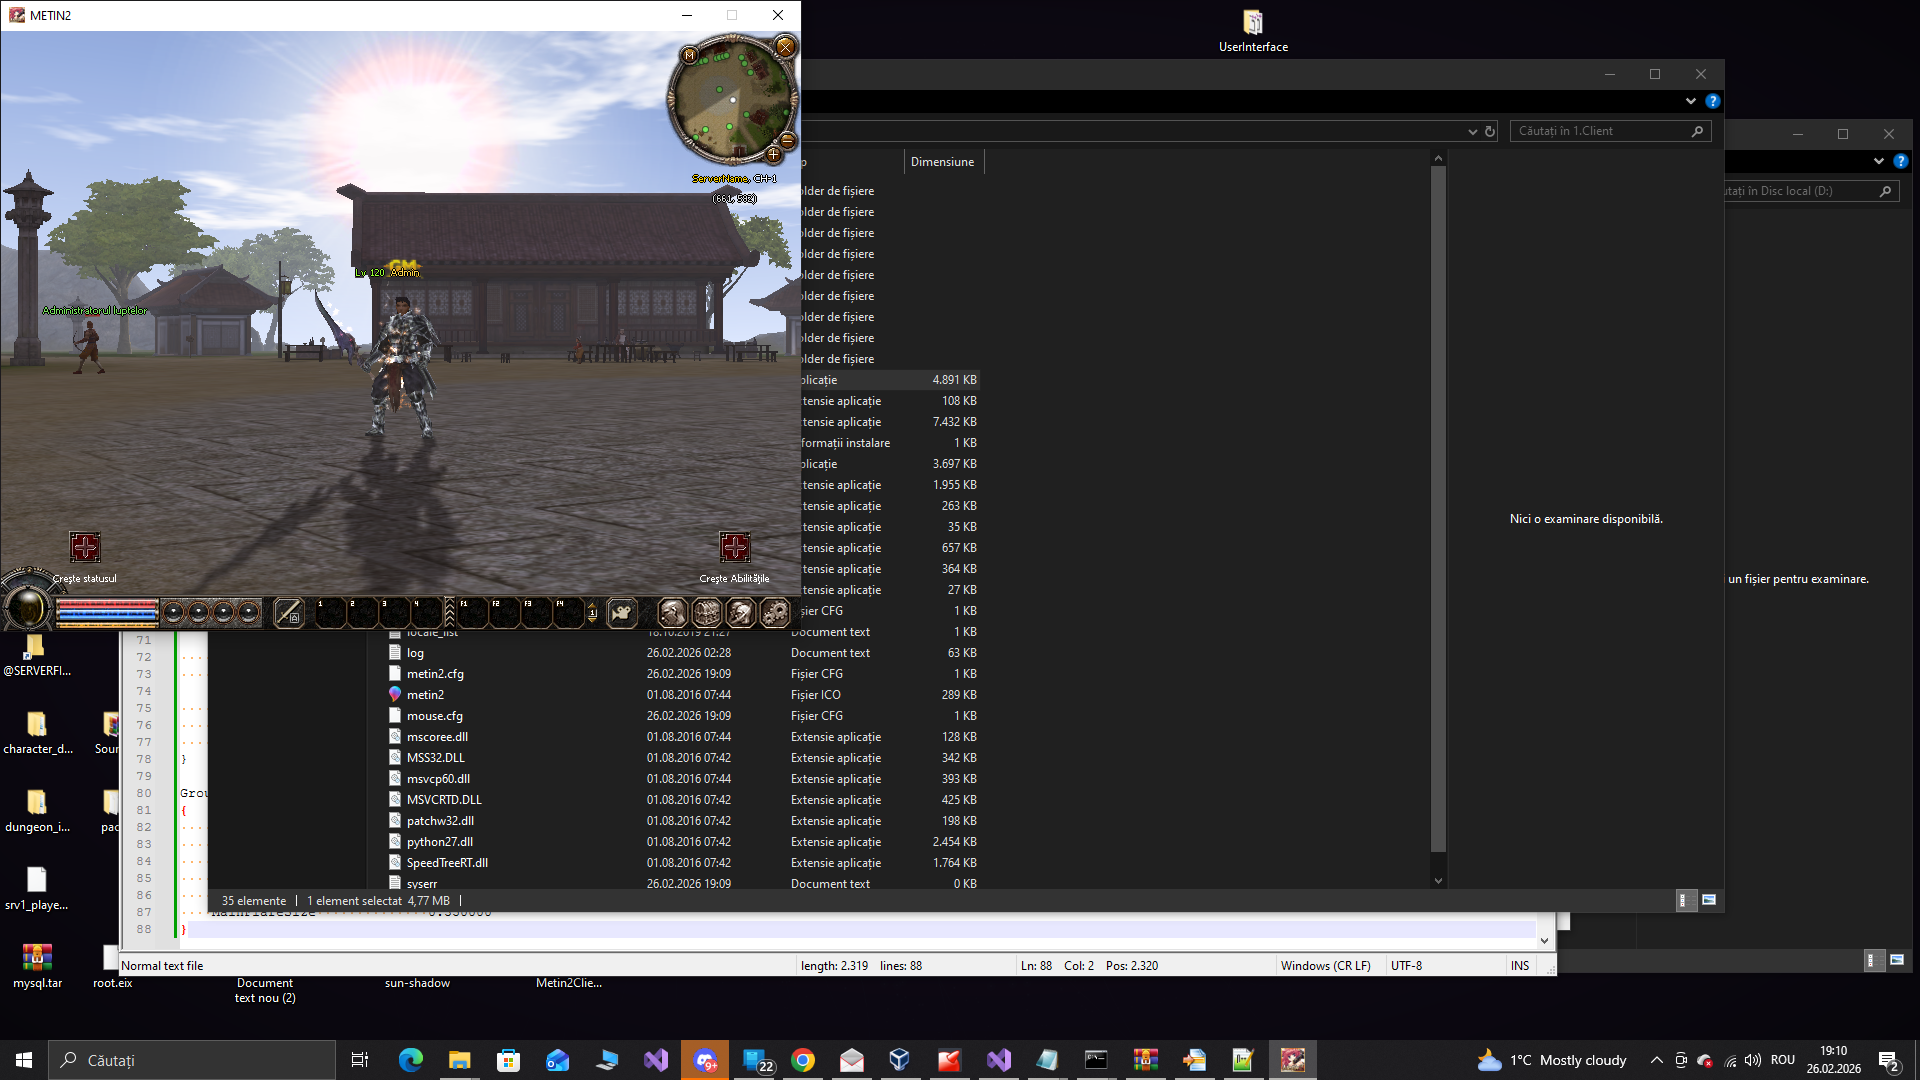1920x1080 pixels.
Task: Open character window helmet icon in game bar
Action: (x=672, y=612)
